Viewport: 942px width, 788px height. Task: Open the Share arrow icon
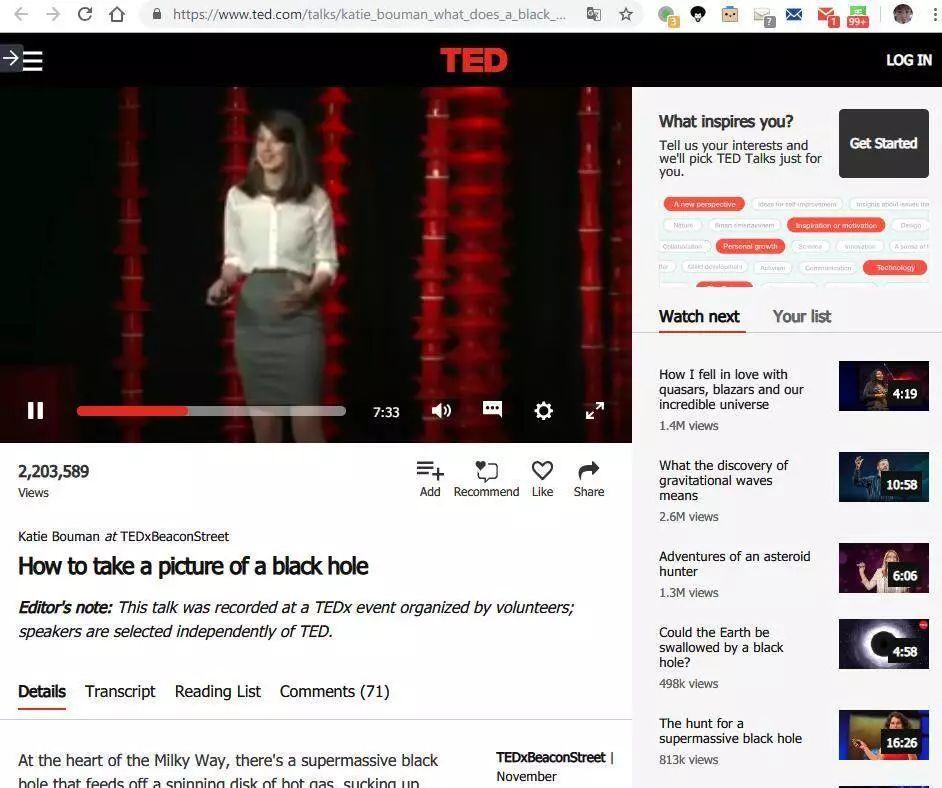pyautogui.click(x=589, y=479)
